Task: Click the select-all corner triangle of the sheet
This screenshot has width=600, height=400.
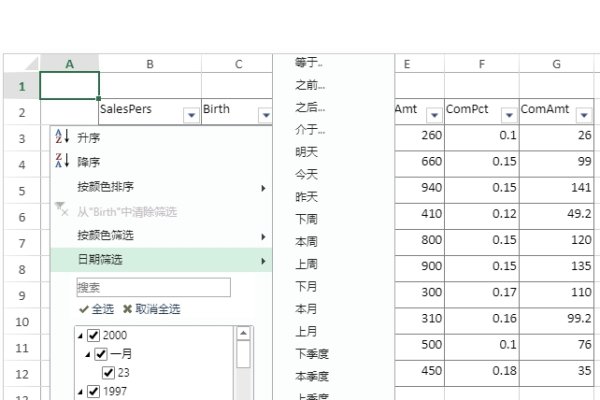Action: 32,64
